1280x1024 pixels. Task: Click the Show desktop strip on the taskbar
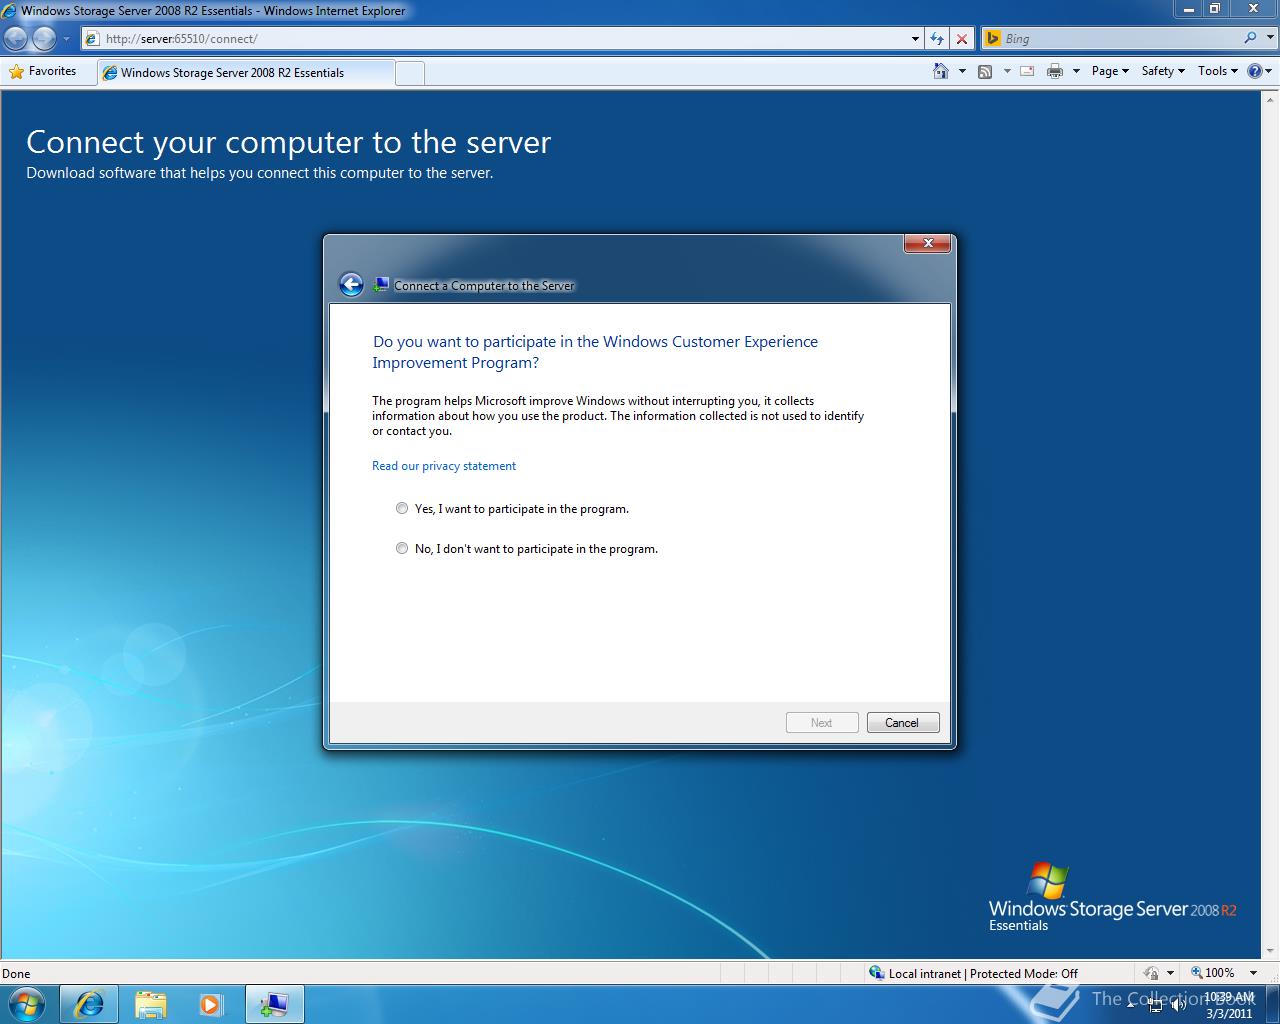click(1273, 1004)
